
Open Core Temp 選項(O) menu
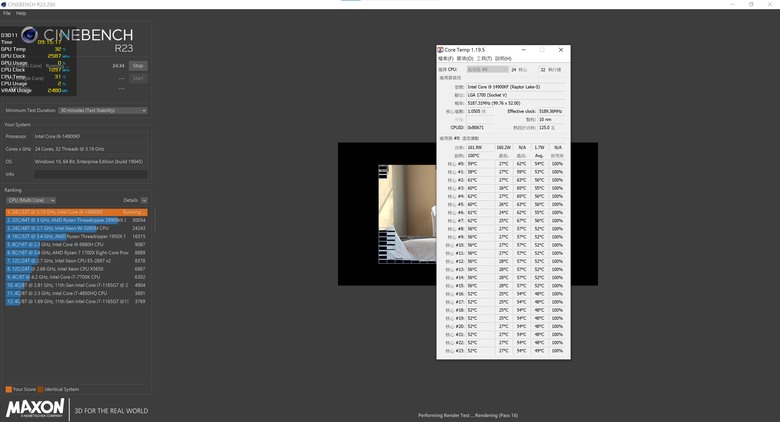[465, 59]
